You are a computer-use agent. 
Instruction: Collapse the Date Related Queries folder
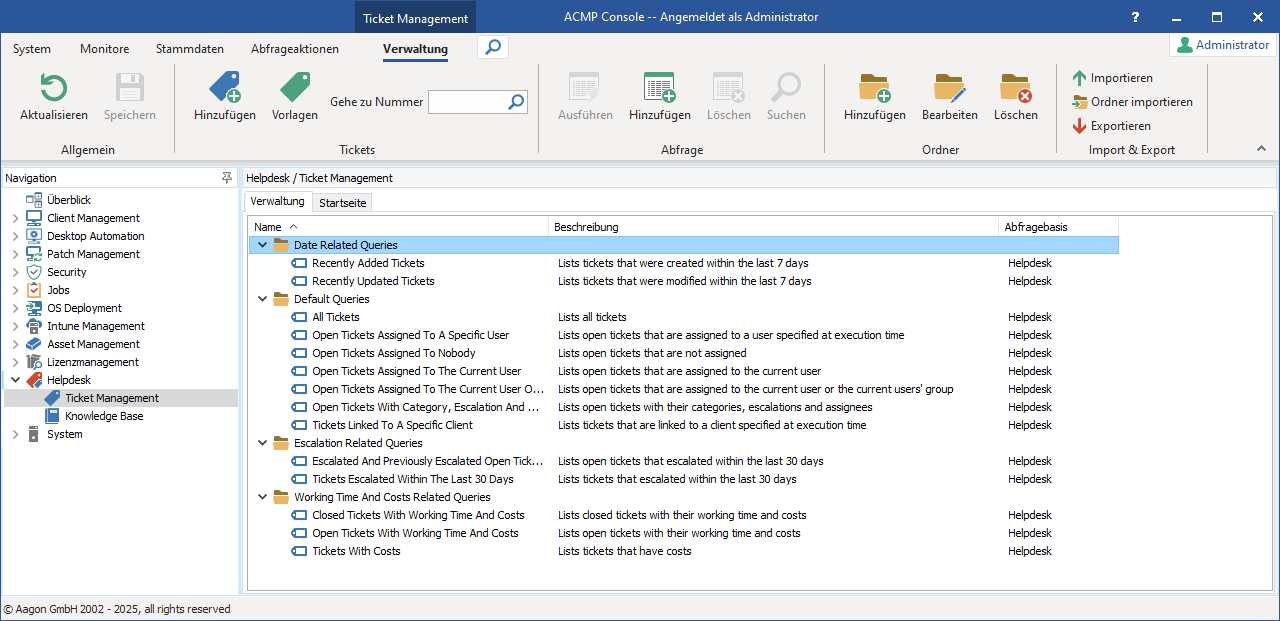tap(263, 245)
